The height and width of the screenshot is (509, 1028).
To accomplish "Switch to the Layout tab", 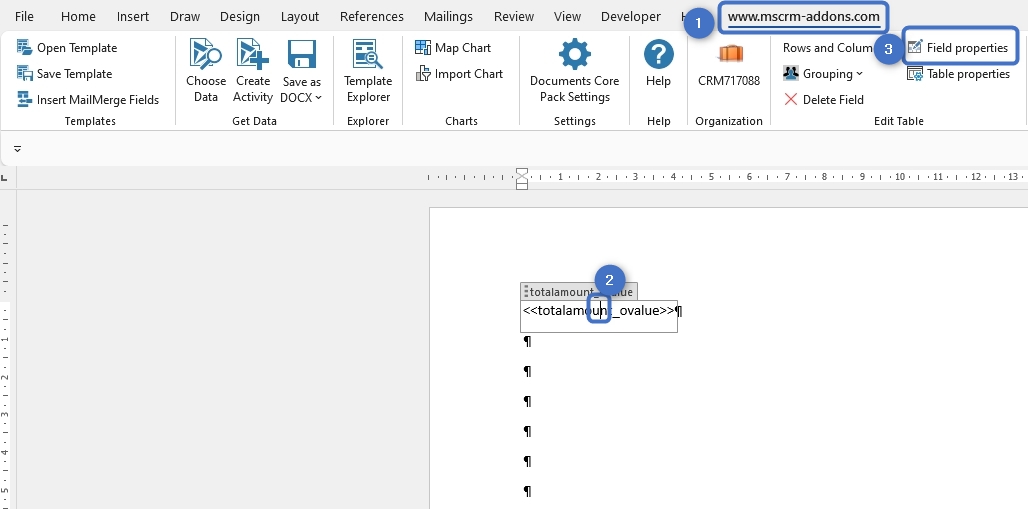I will point(300,16).
